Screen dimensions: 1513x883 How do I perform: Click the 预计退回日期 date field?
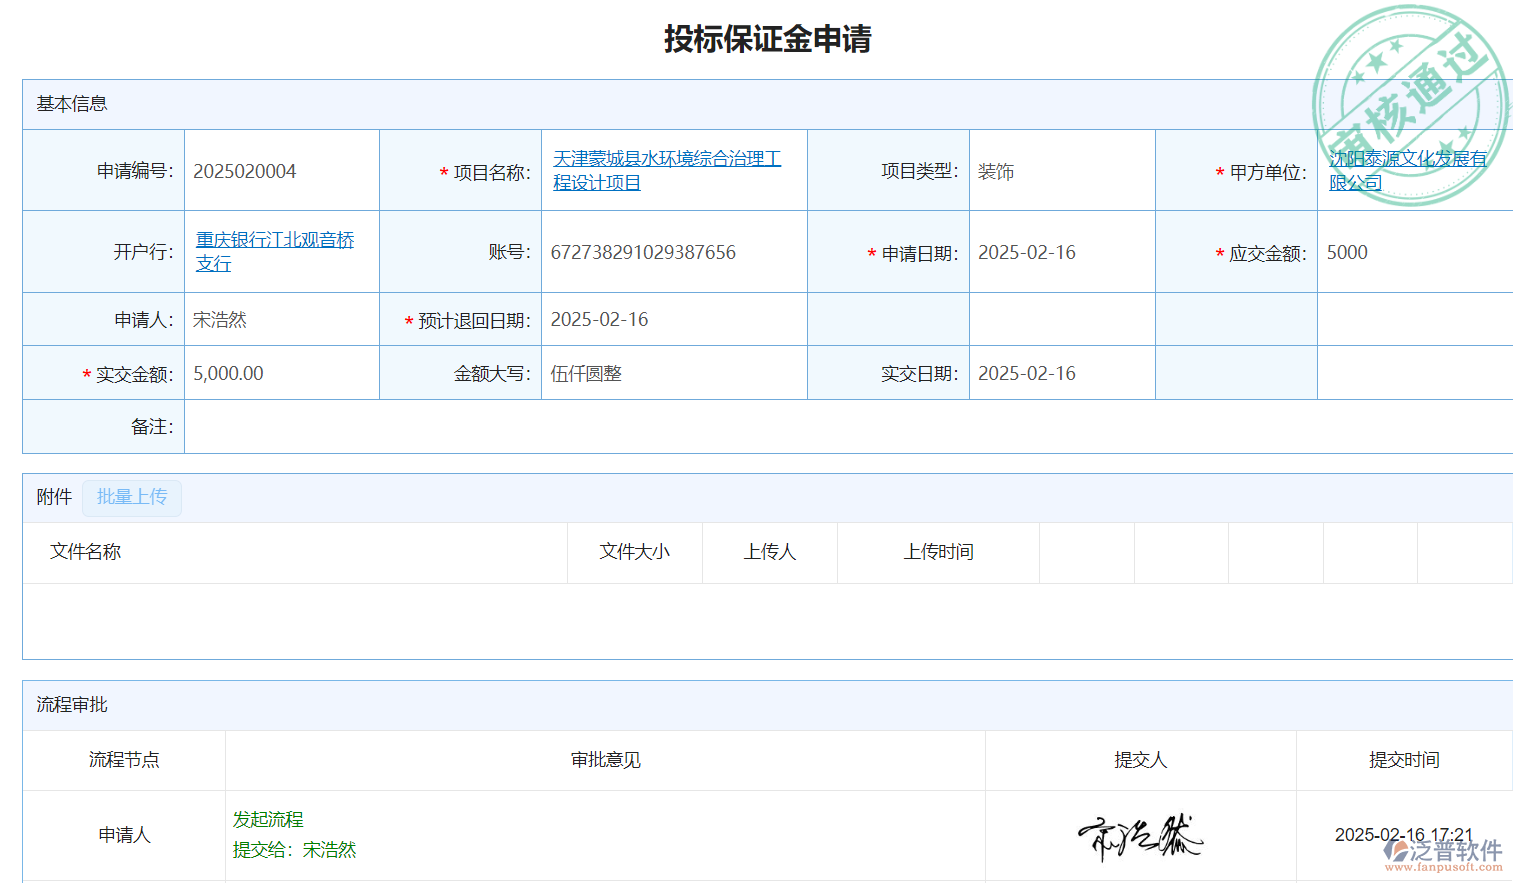[x=600, y=319]
